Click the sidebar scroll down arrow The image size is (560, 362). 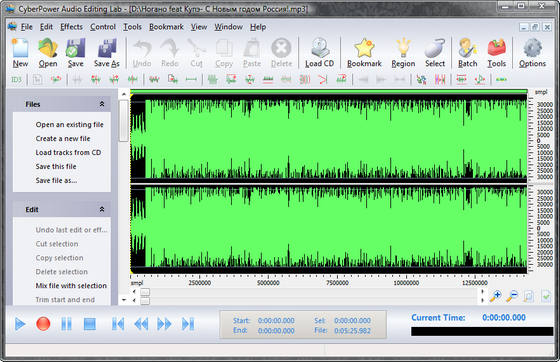tap(124, 300)
